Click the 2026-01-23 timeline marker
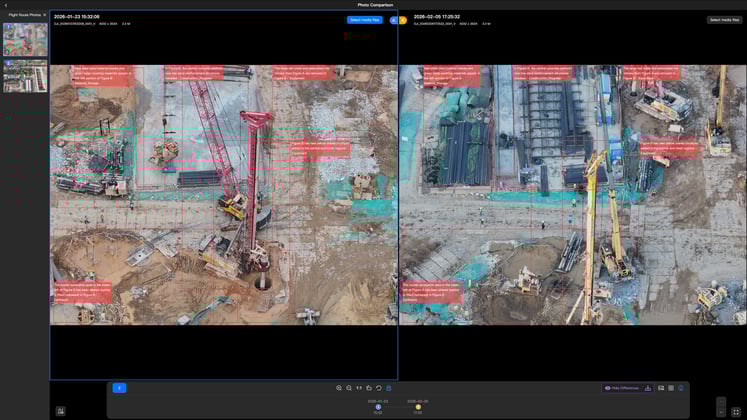 click(x=378, y=407)
